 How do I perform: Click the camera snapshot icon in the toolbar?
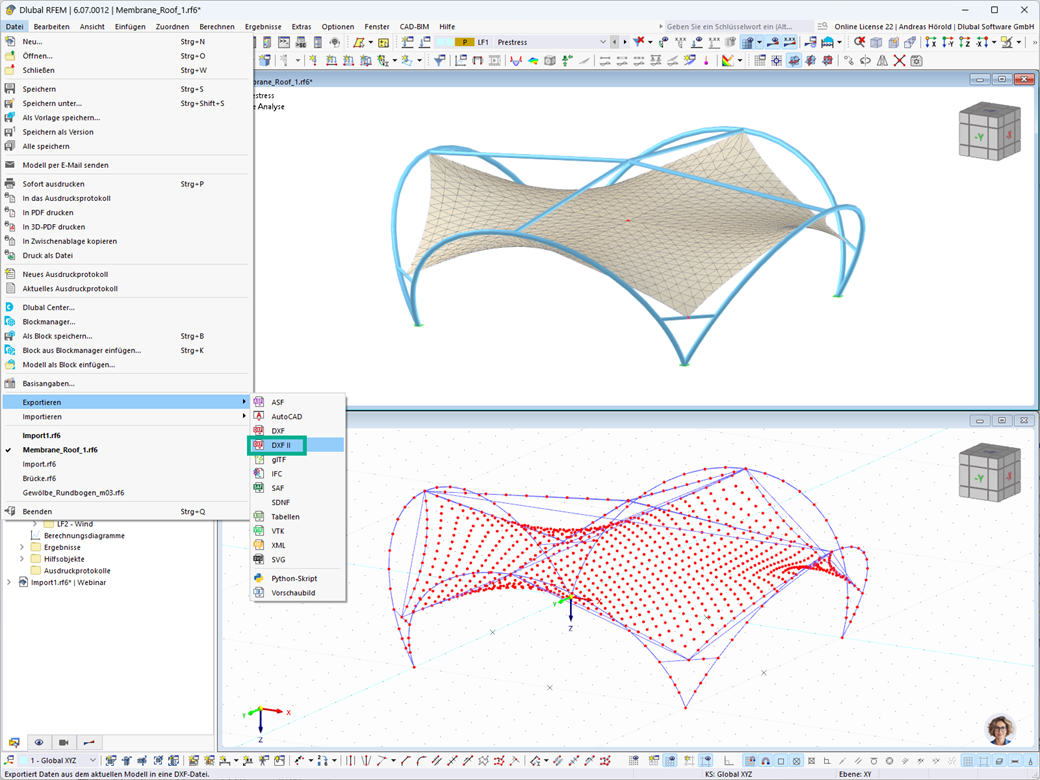coord(916,60)
